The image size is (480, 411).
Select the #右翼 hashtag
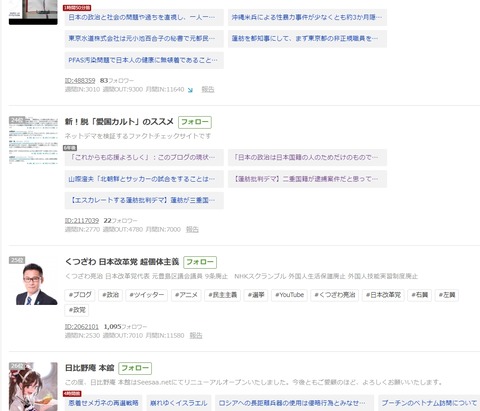click(419, 295)
